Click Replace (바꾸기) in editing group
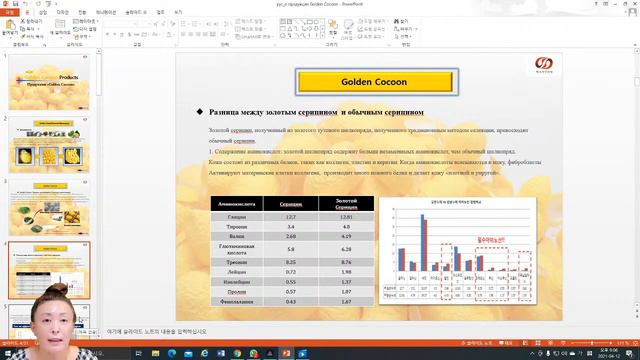 click(405, 29)
